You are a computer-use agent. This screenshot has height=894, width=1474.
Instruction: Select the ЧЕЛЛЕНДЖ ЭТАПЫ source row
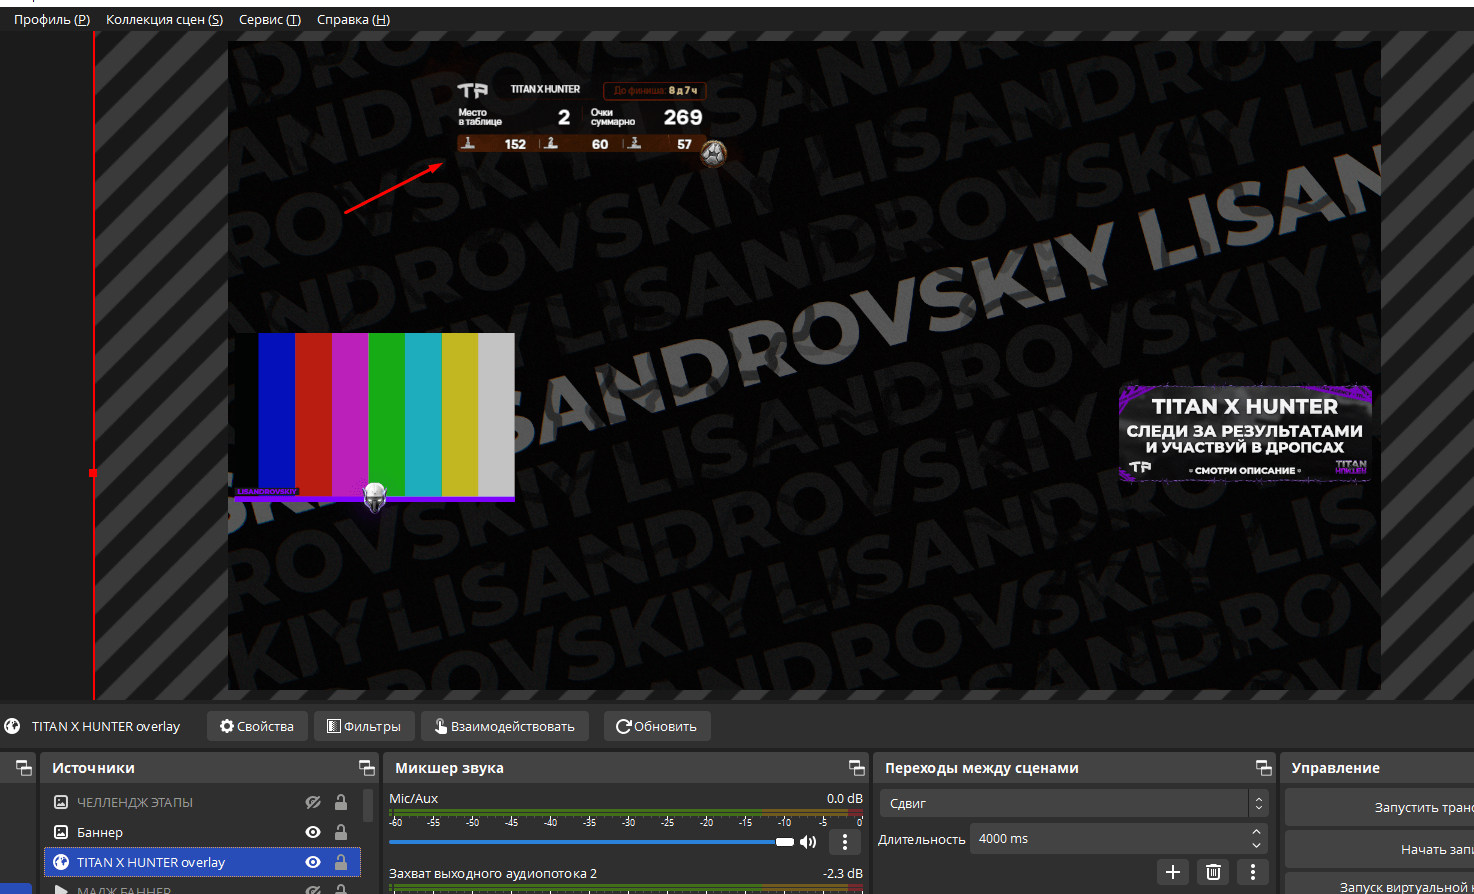[202, 802]
